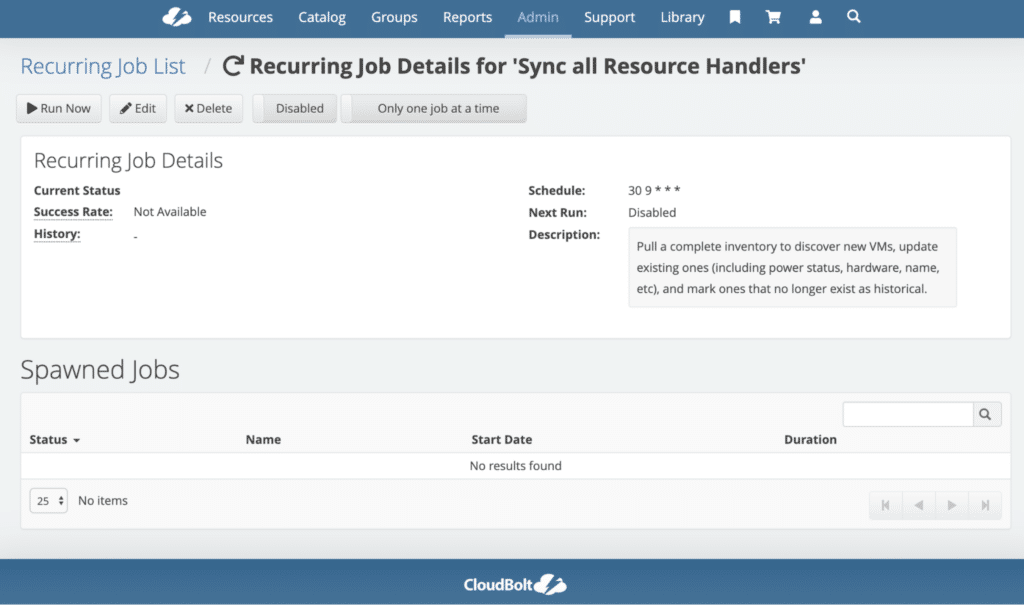Click the Current Status label
The image size is (1024, 605).
pyautogui.click(x=77, y=191)
